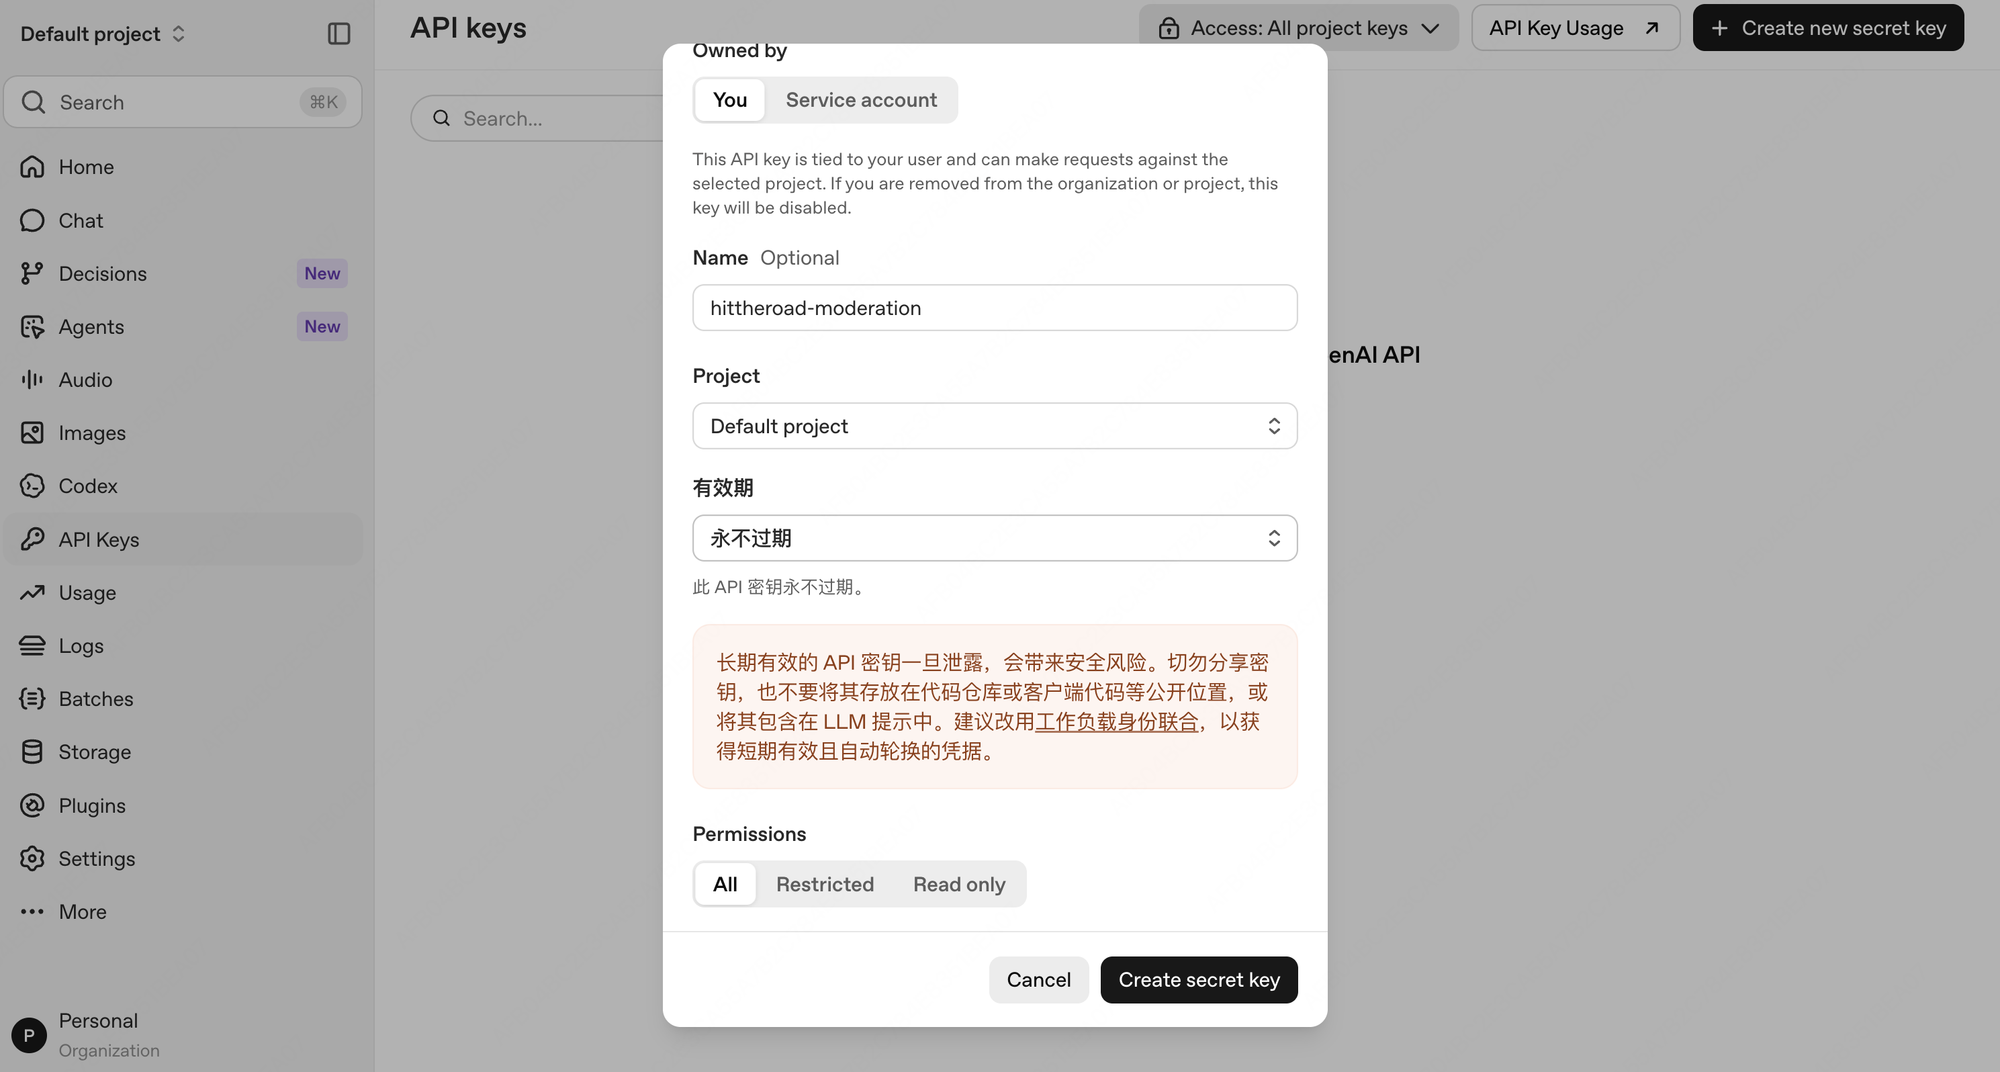Open API Key Usage link
The image size is (2000, 1072).
coord(1575,28)
